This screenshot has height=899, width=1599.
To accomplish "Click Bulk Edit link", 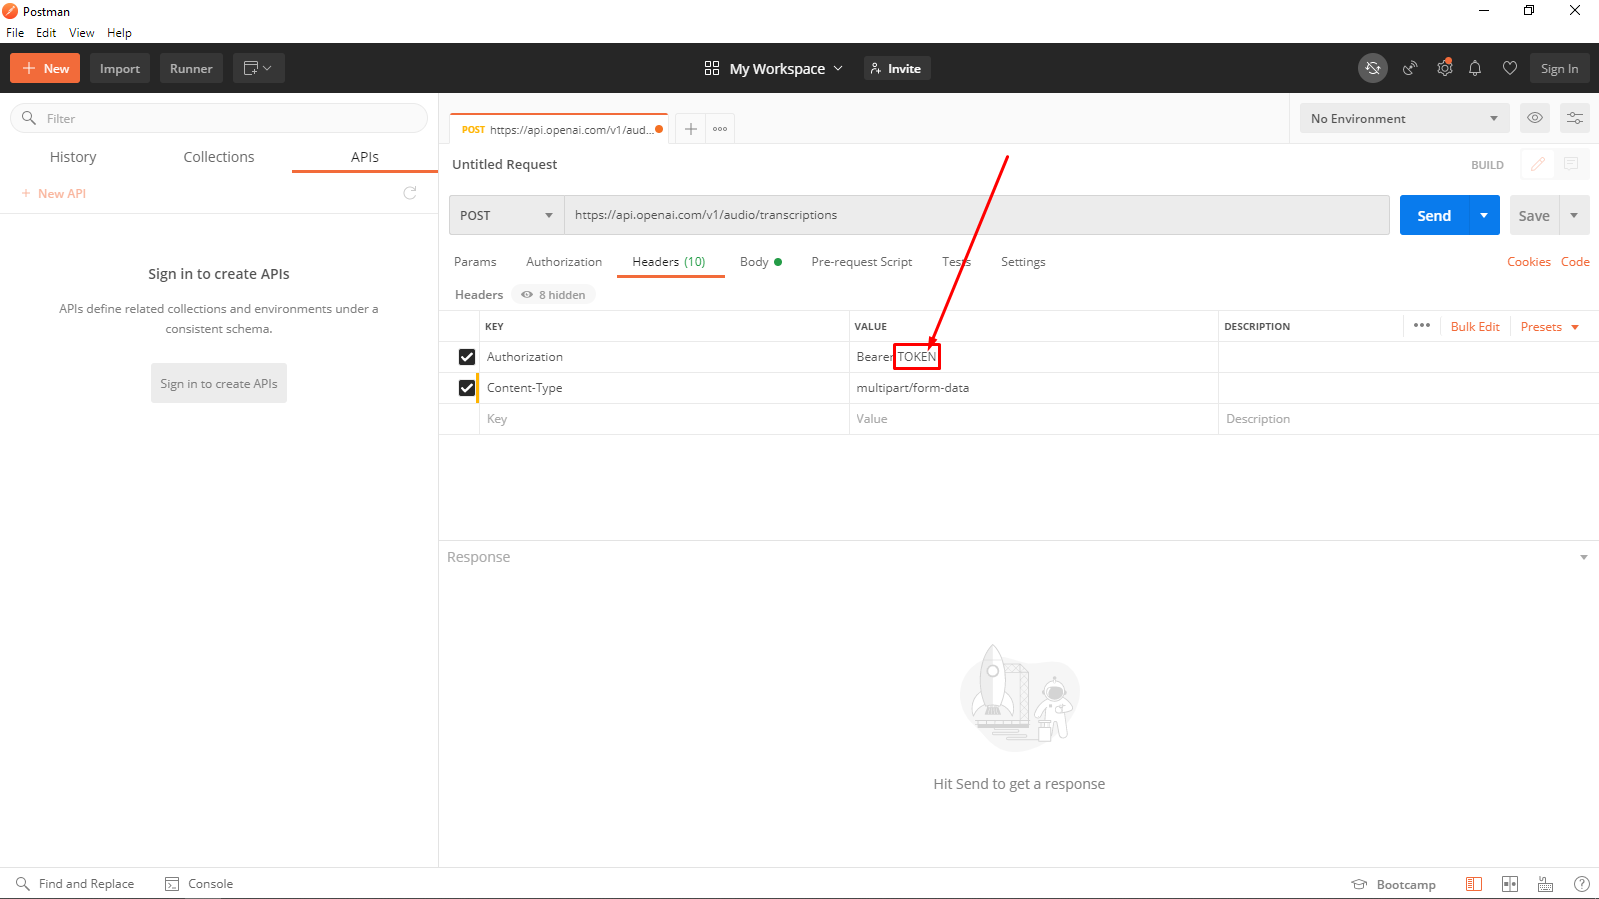I will [1475, 327].
